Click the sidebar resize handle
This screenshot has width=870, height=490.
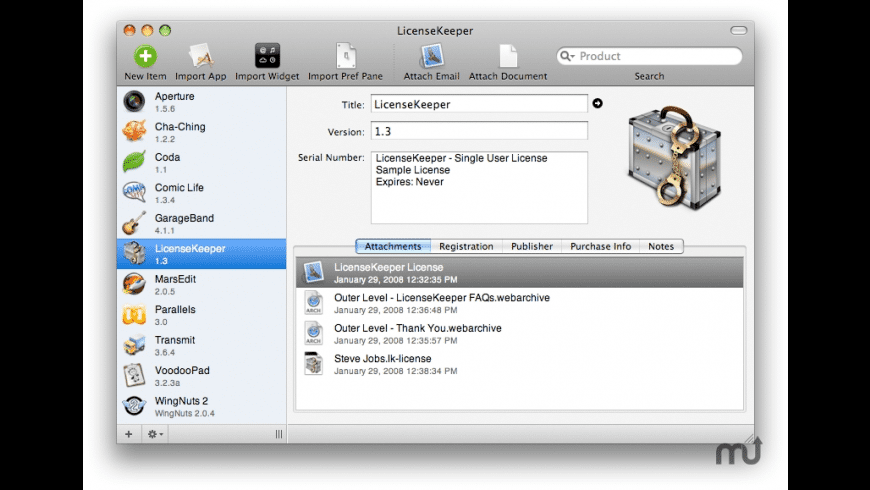[x=279, y=434]
